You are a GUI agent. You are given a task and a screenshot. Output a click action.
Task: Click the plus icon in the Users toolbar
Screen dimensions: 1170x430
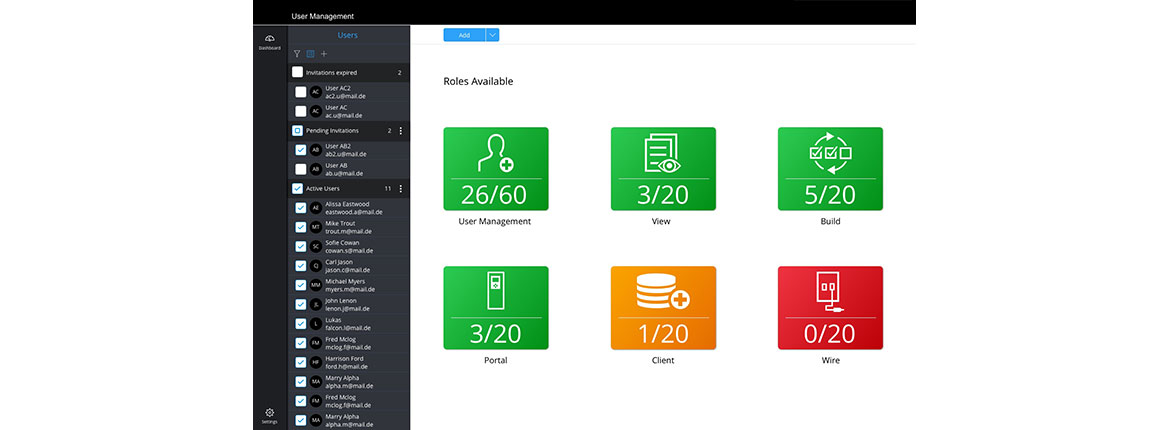(x=324, y=54)
